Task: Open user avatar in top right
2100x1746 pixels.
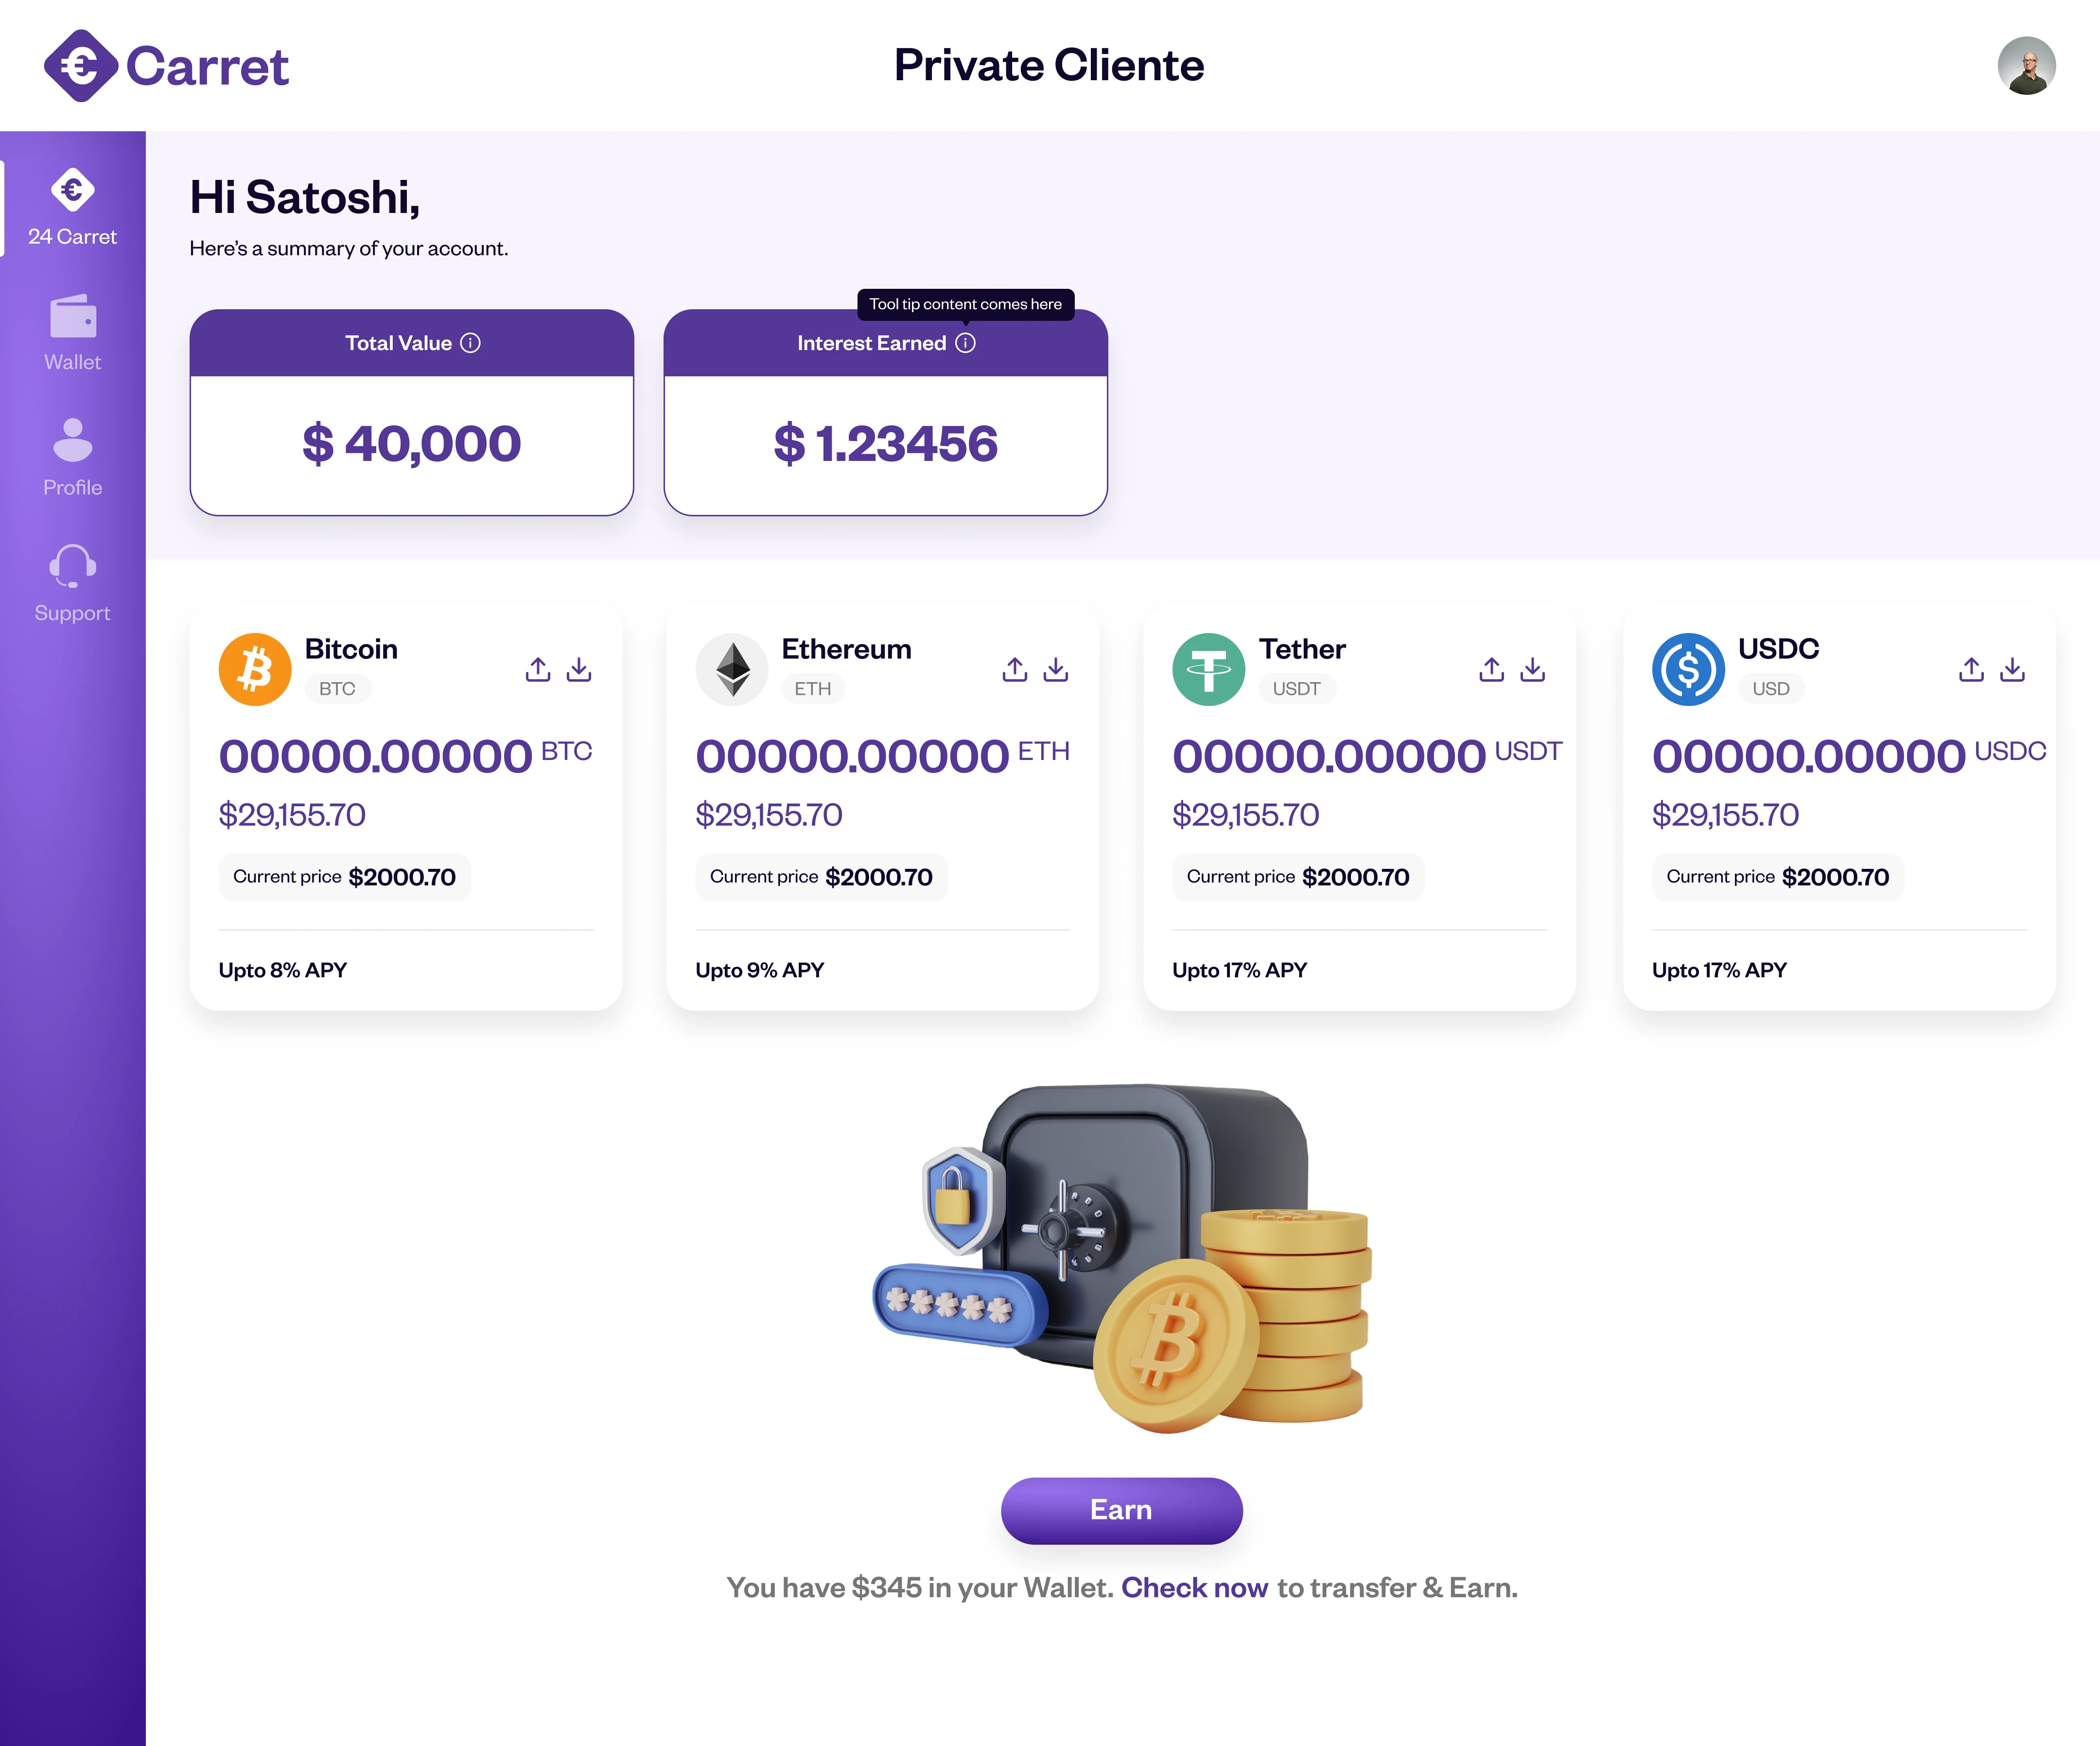Action: tap(2026, 66)
